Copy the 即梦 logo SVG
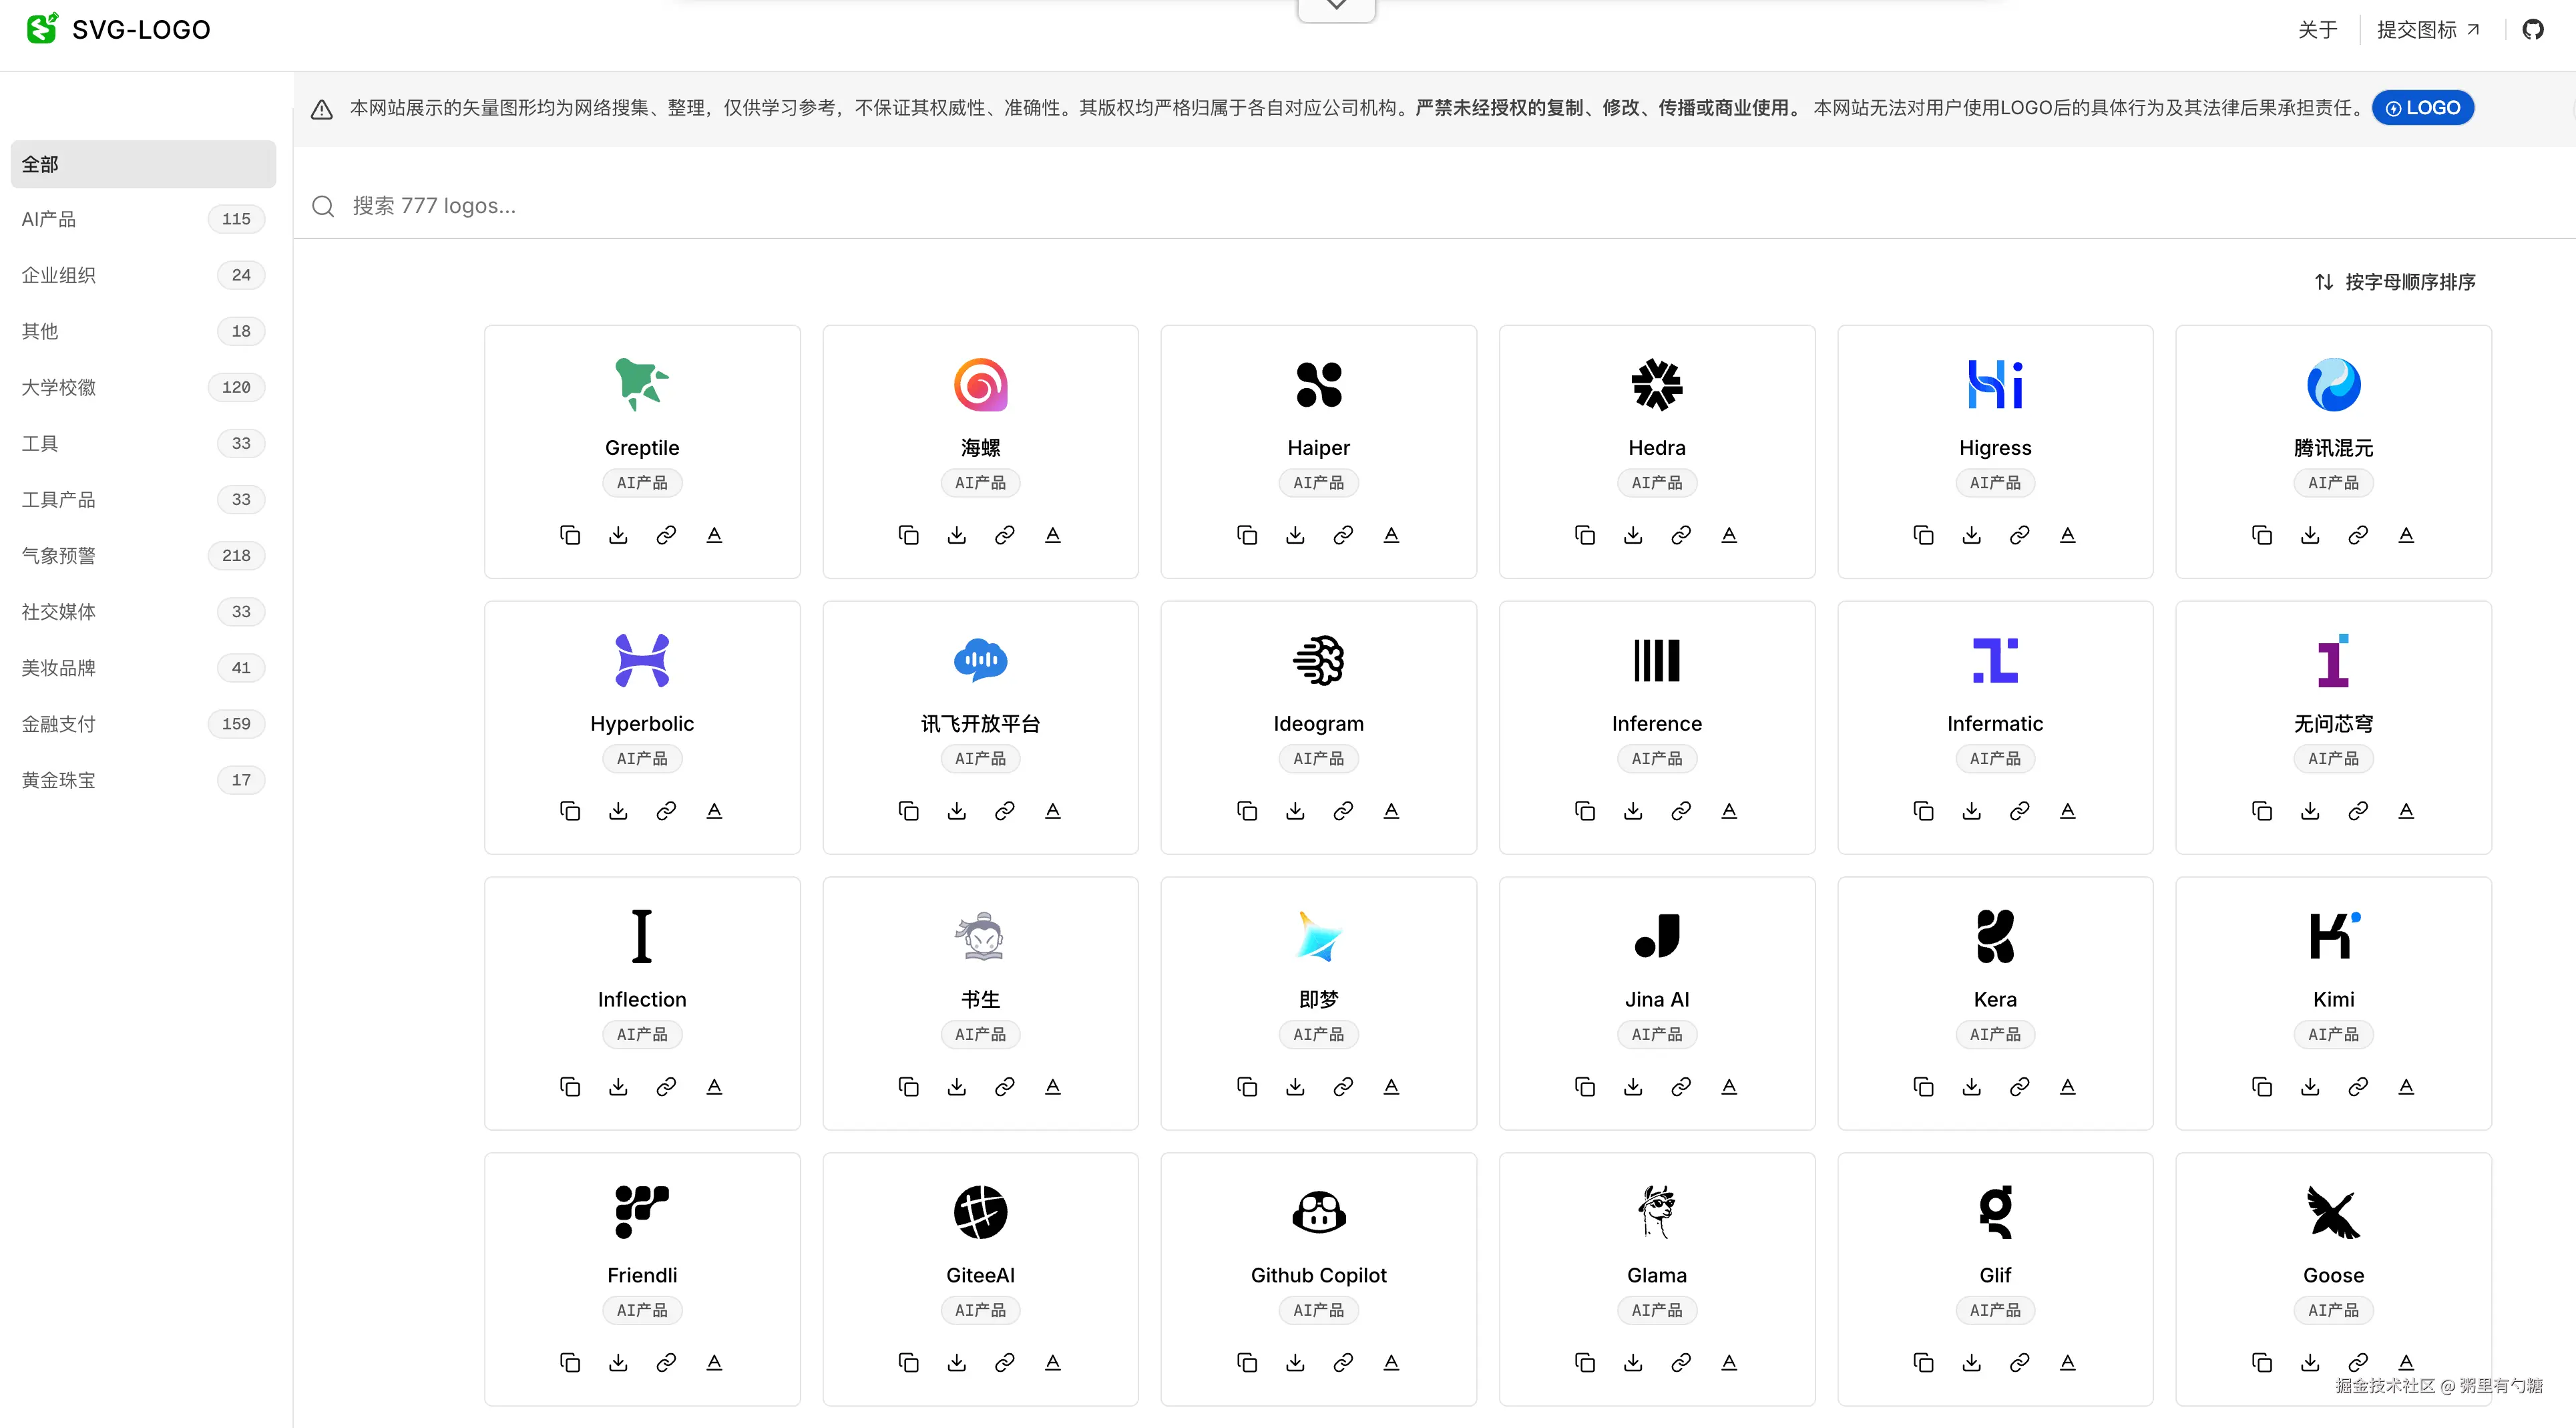 pos(1247,1087)
